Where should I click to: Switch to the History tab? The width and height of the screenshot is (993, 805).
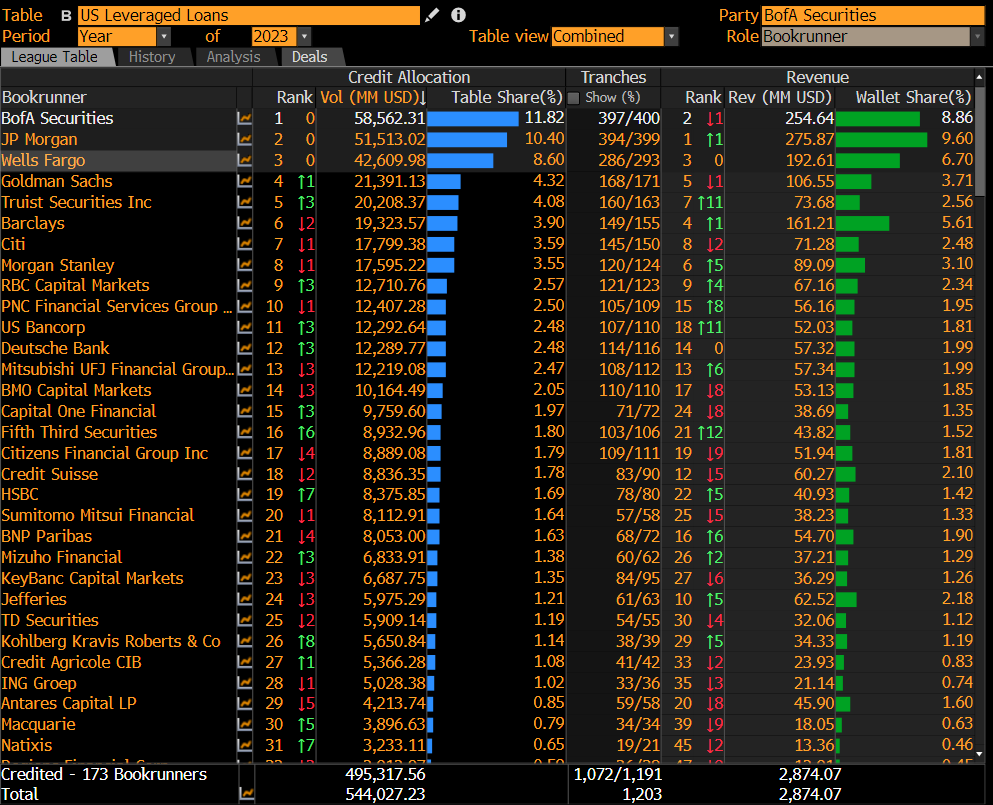(152, 57)
